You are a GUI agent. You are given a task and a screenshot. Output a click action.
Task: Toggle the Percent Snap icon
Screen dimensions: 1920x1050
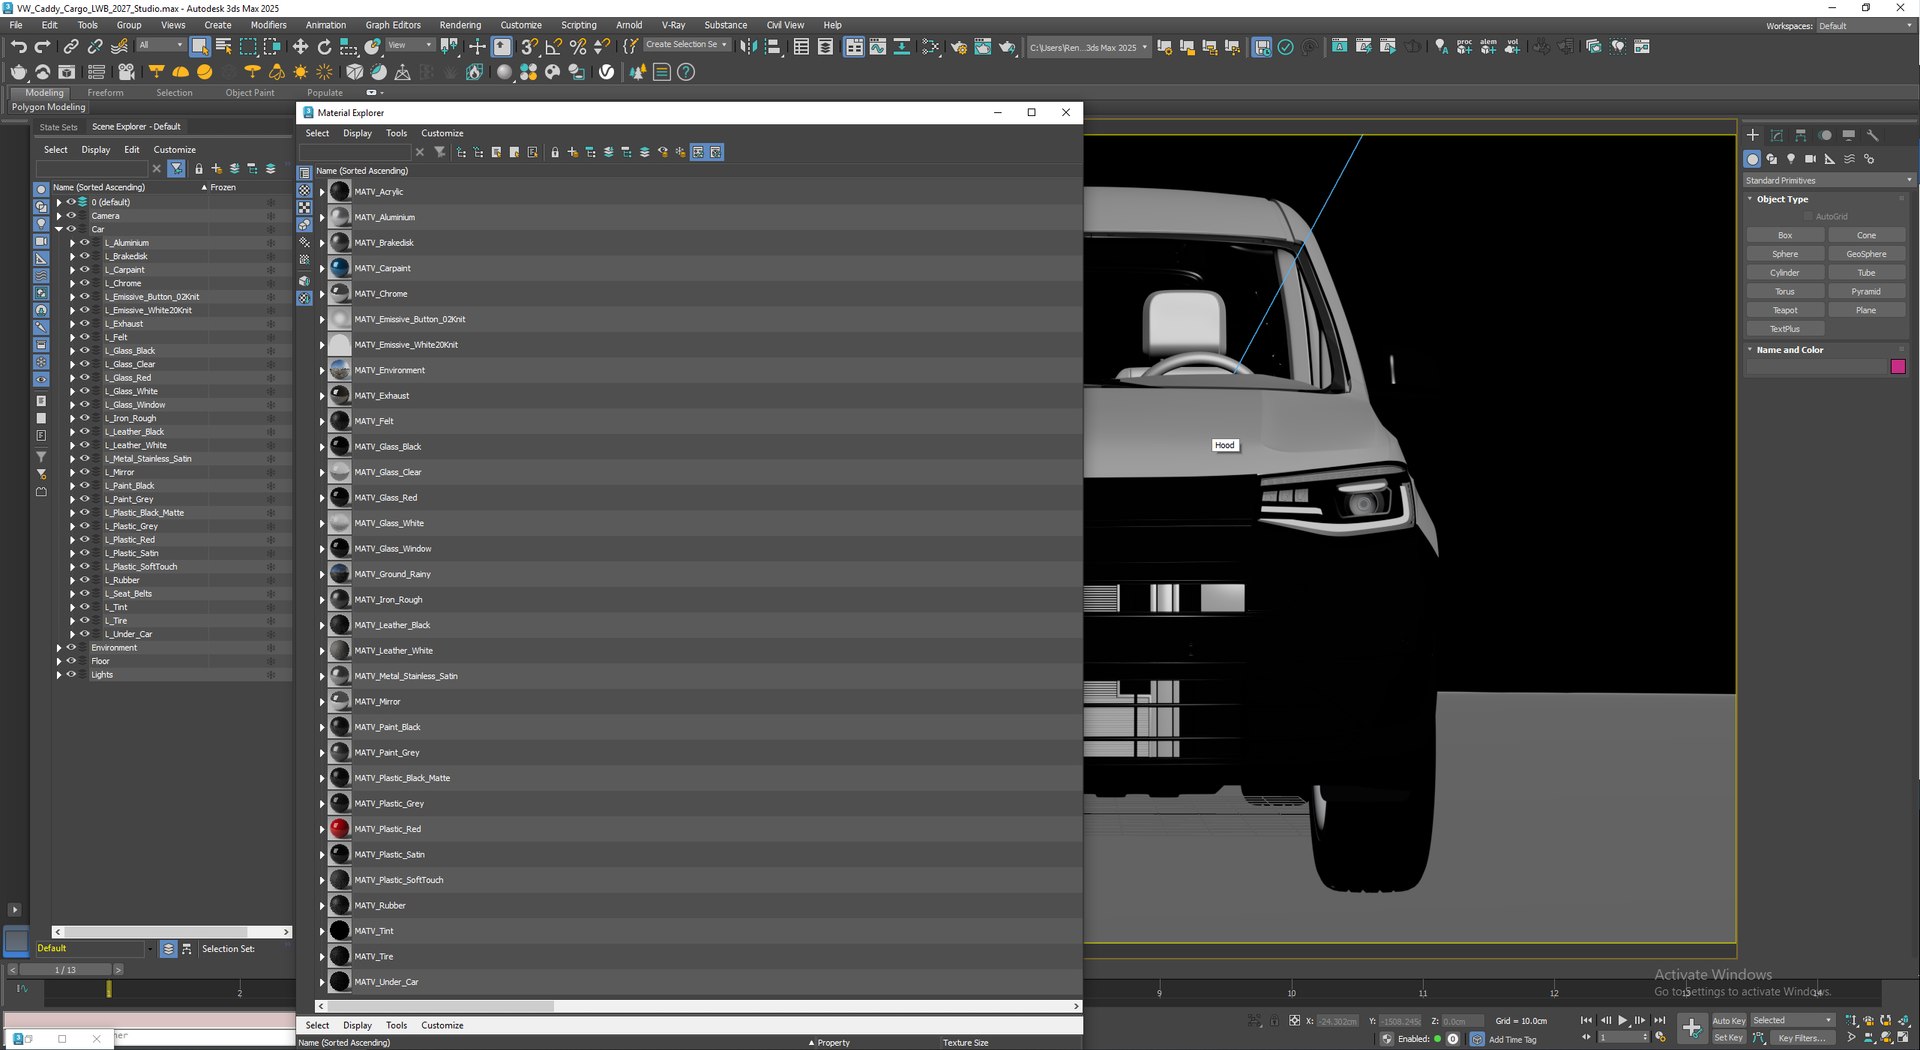(578, 46)
